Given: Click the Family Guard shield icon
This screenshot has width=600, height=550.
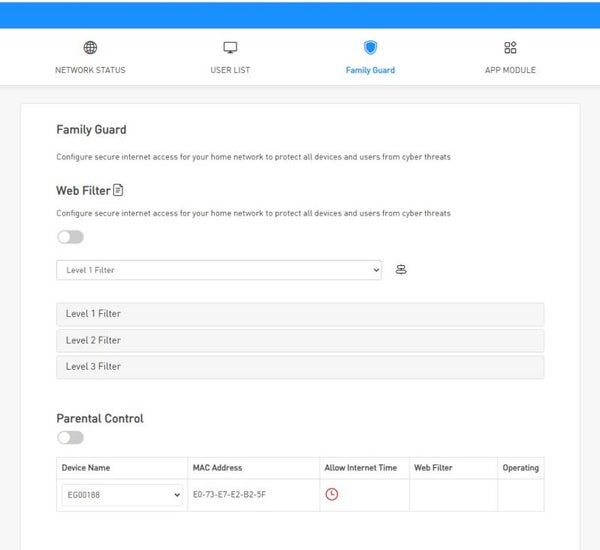Looking at the screenshot, I should (x=370, y=48).
